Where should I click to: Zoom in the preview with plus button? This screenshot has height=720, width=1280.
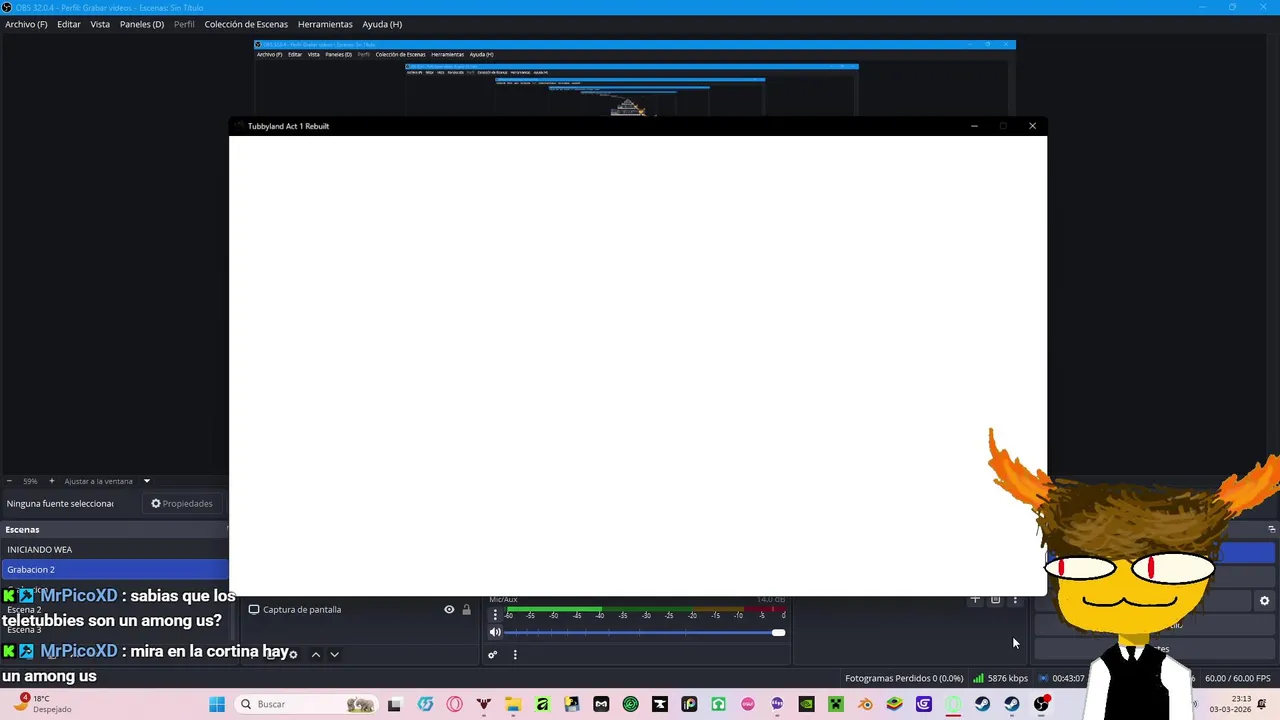tap(52, 481)
